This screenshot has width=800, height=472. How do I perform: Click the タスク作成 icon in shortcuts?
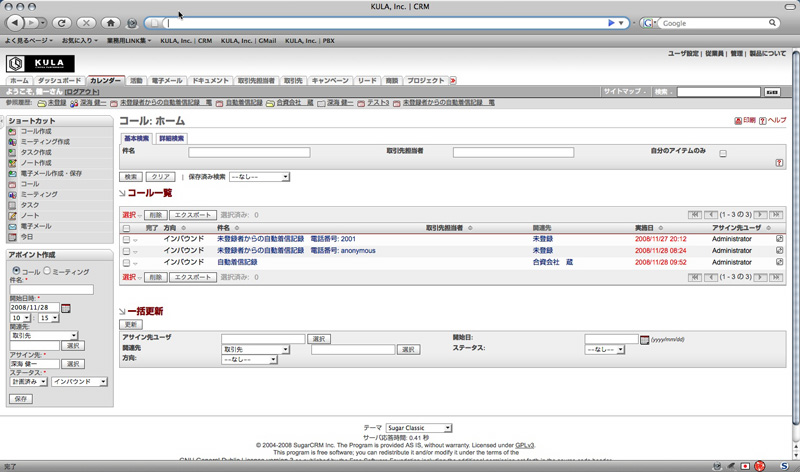pos(12,152)
